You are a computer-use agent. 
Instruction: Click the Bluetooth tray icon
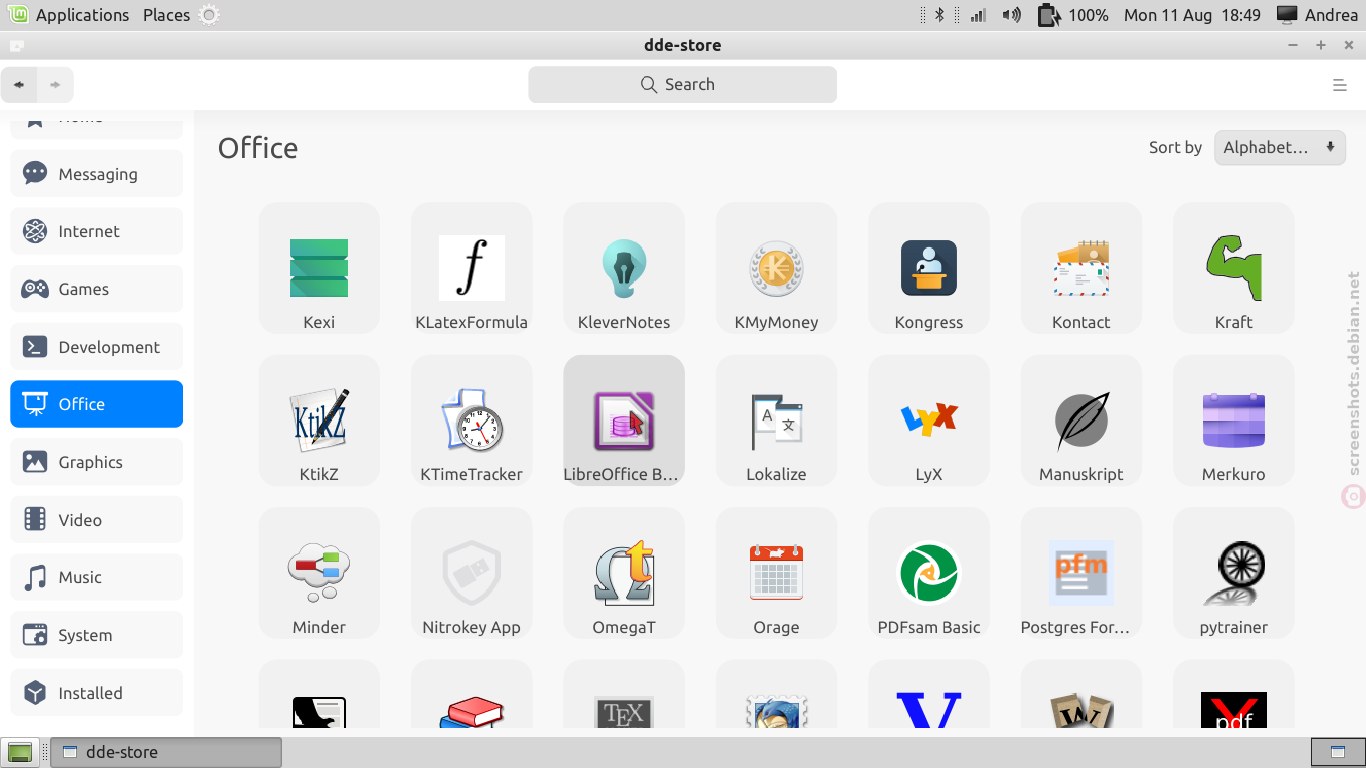939,15
